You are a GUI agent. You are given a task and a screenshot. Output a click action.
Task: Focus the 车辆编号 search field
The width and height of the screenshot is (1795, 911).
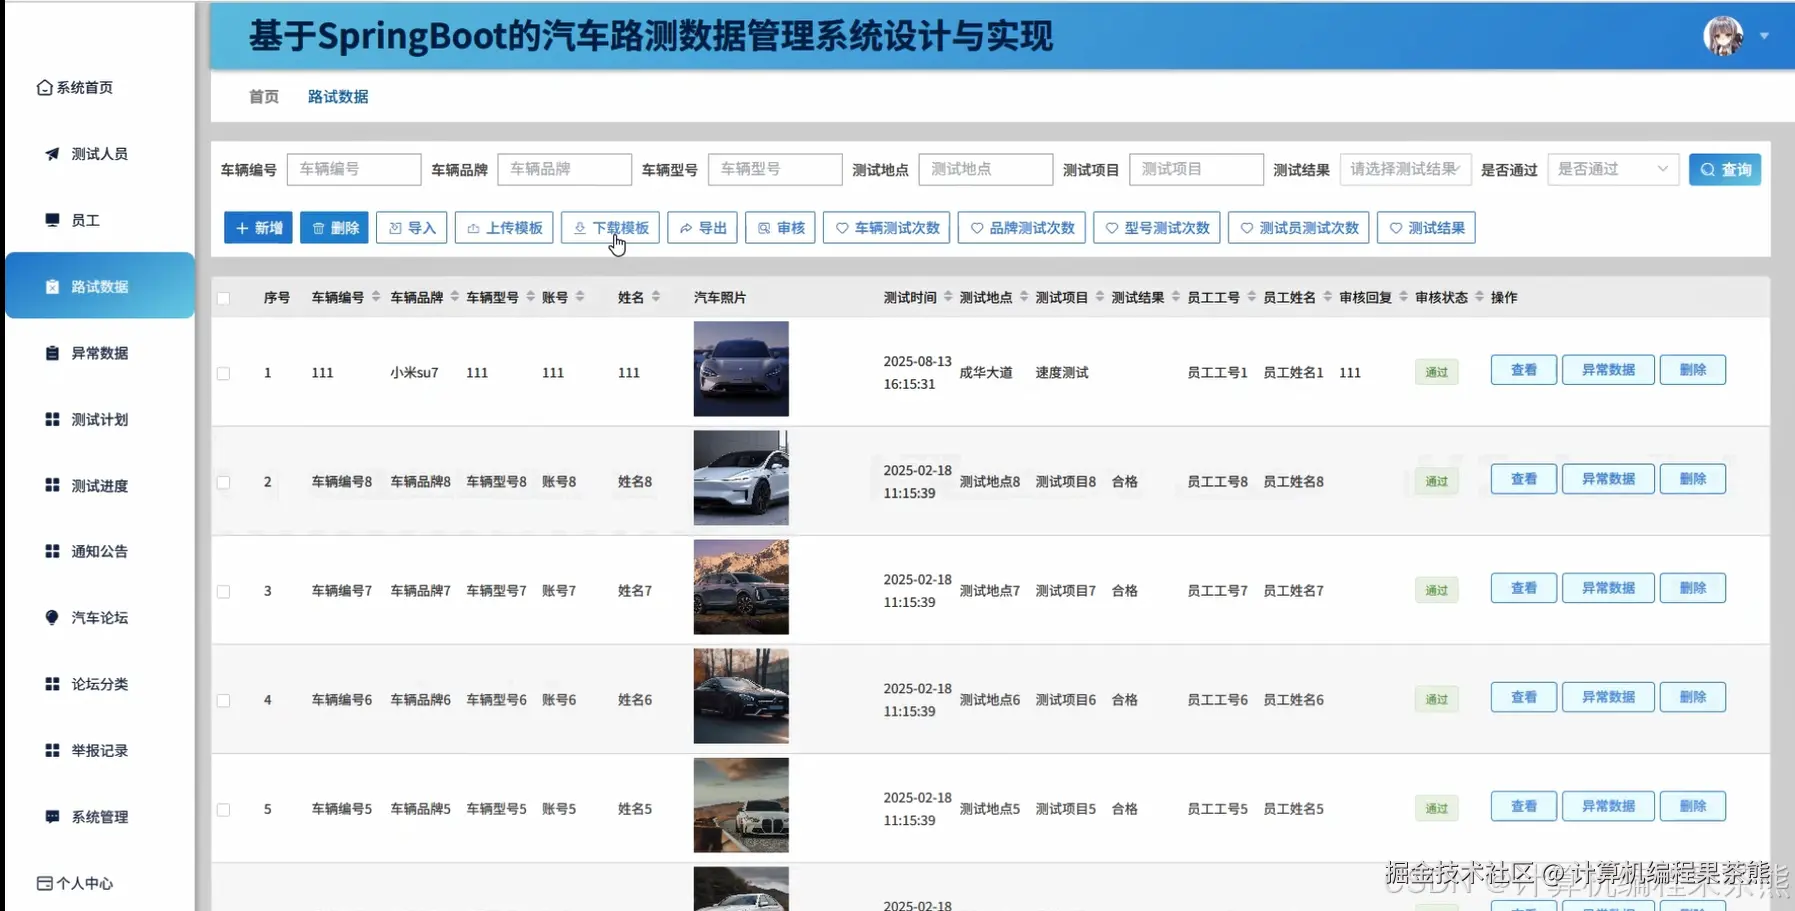354,170
